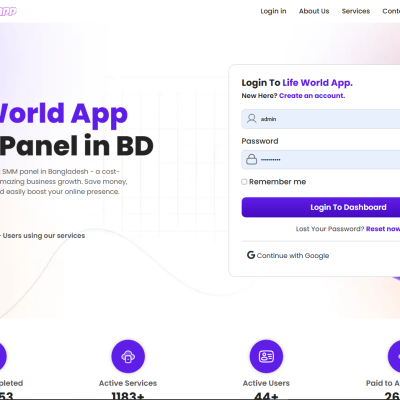Click the Login To Dashboard button
400x400 pixels.
click(x=321, y=207)
